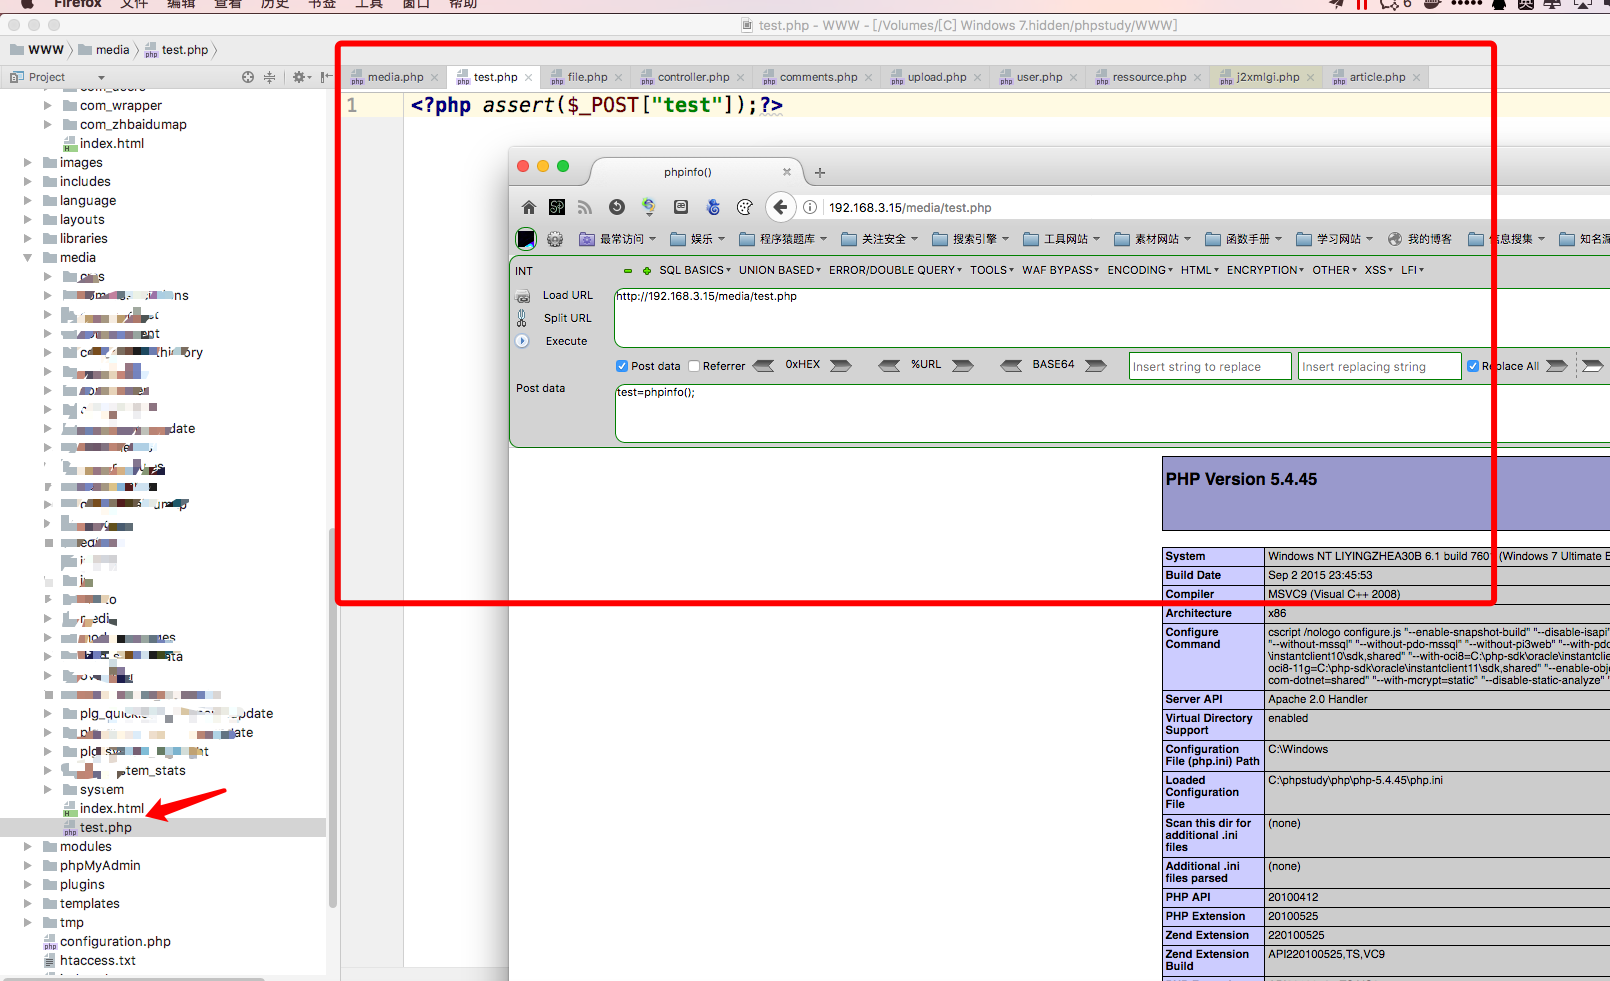Open the 最常访问 bookmarks folder
This screenshot has width=1610, height=981.
tap(618, 239)
